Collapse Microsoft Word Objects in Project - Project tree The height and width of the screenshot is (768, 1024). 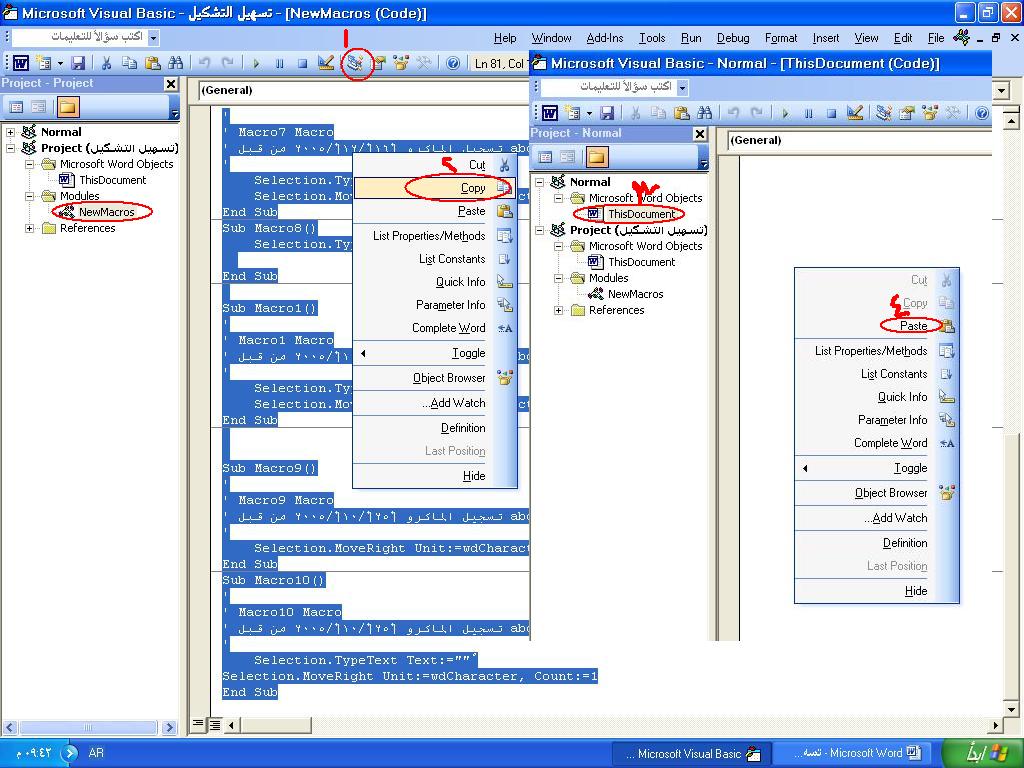click(29, 165)
